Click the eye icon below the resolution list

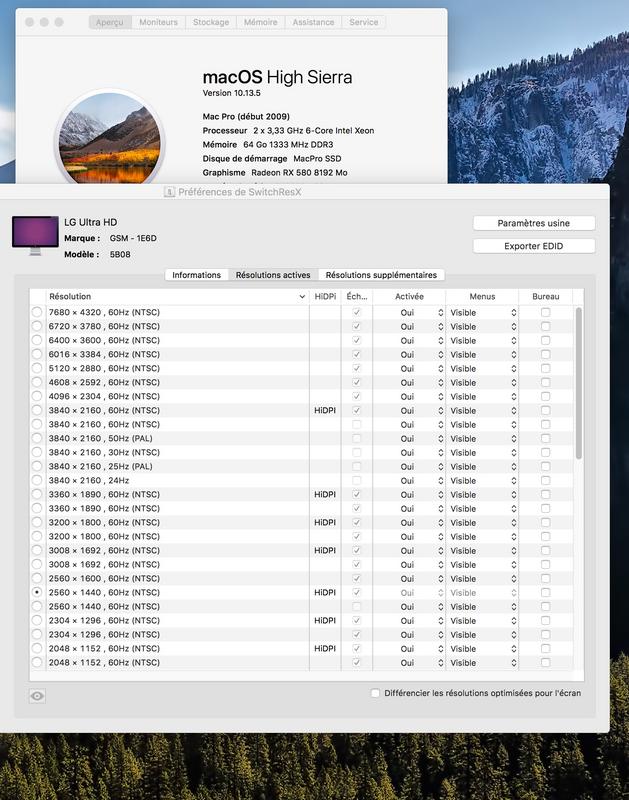point(37,696)
